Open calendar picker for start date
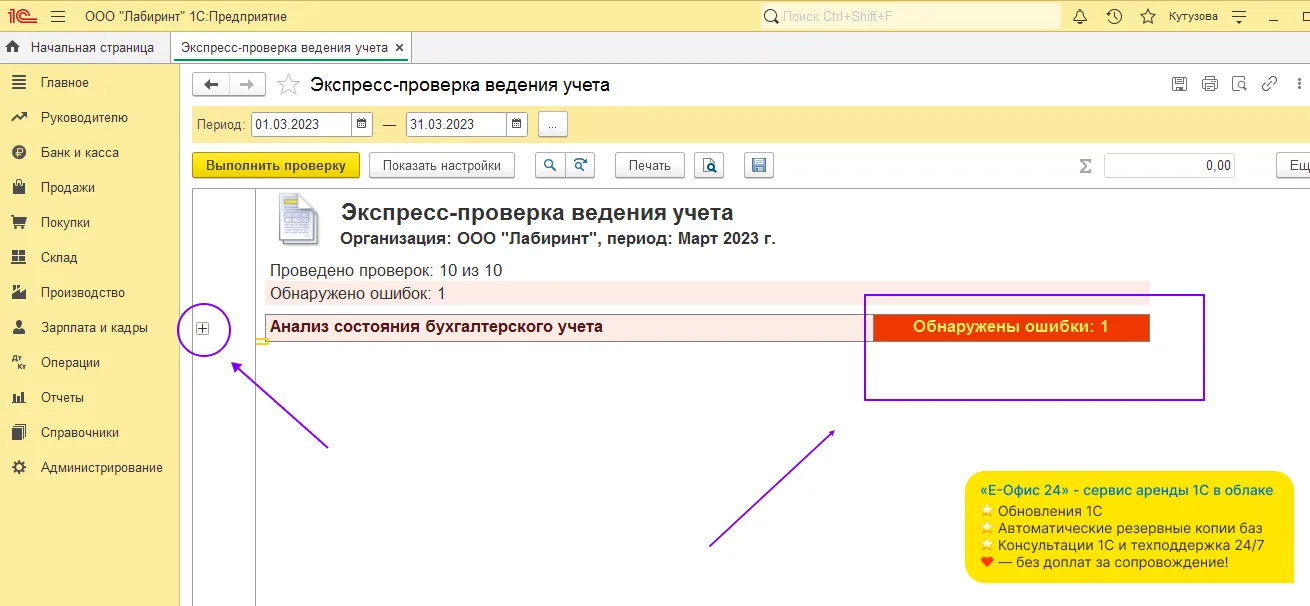The height and width of the screenshot is (606, 1310). [x=362, y=125]
